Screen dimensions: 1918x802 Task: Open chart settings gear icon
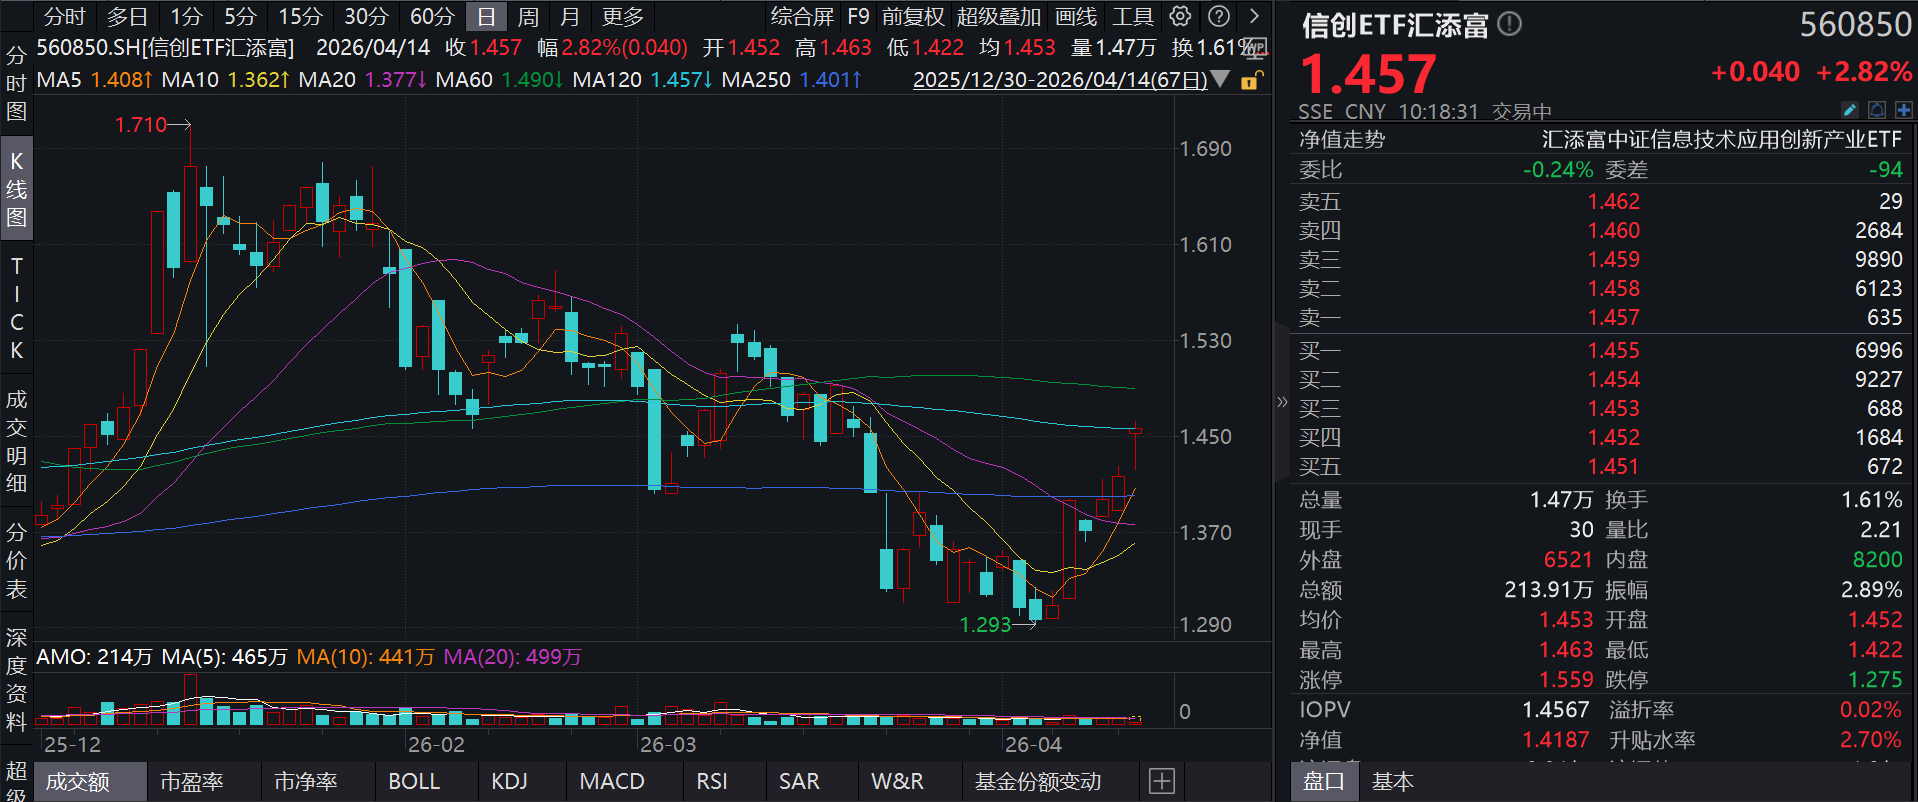1180,16
